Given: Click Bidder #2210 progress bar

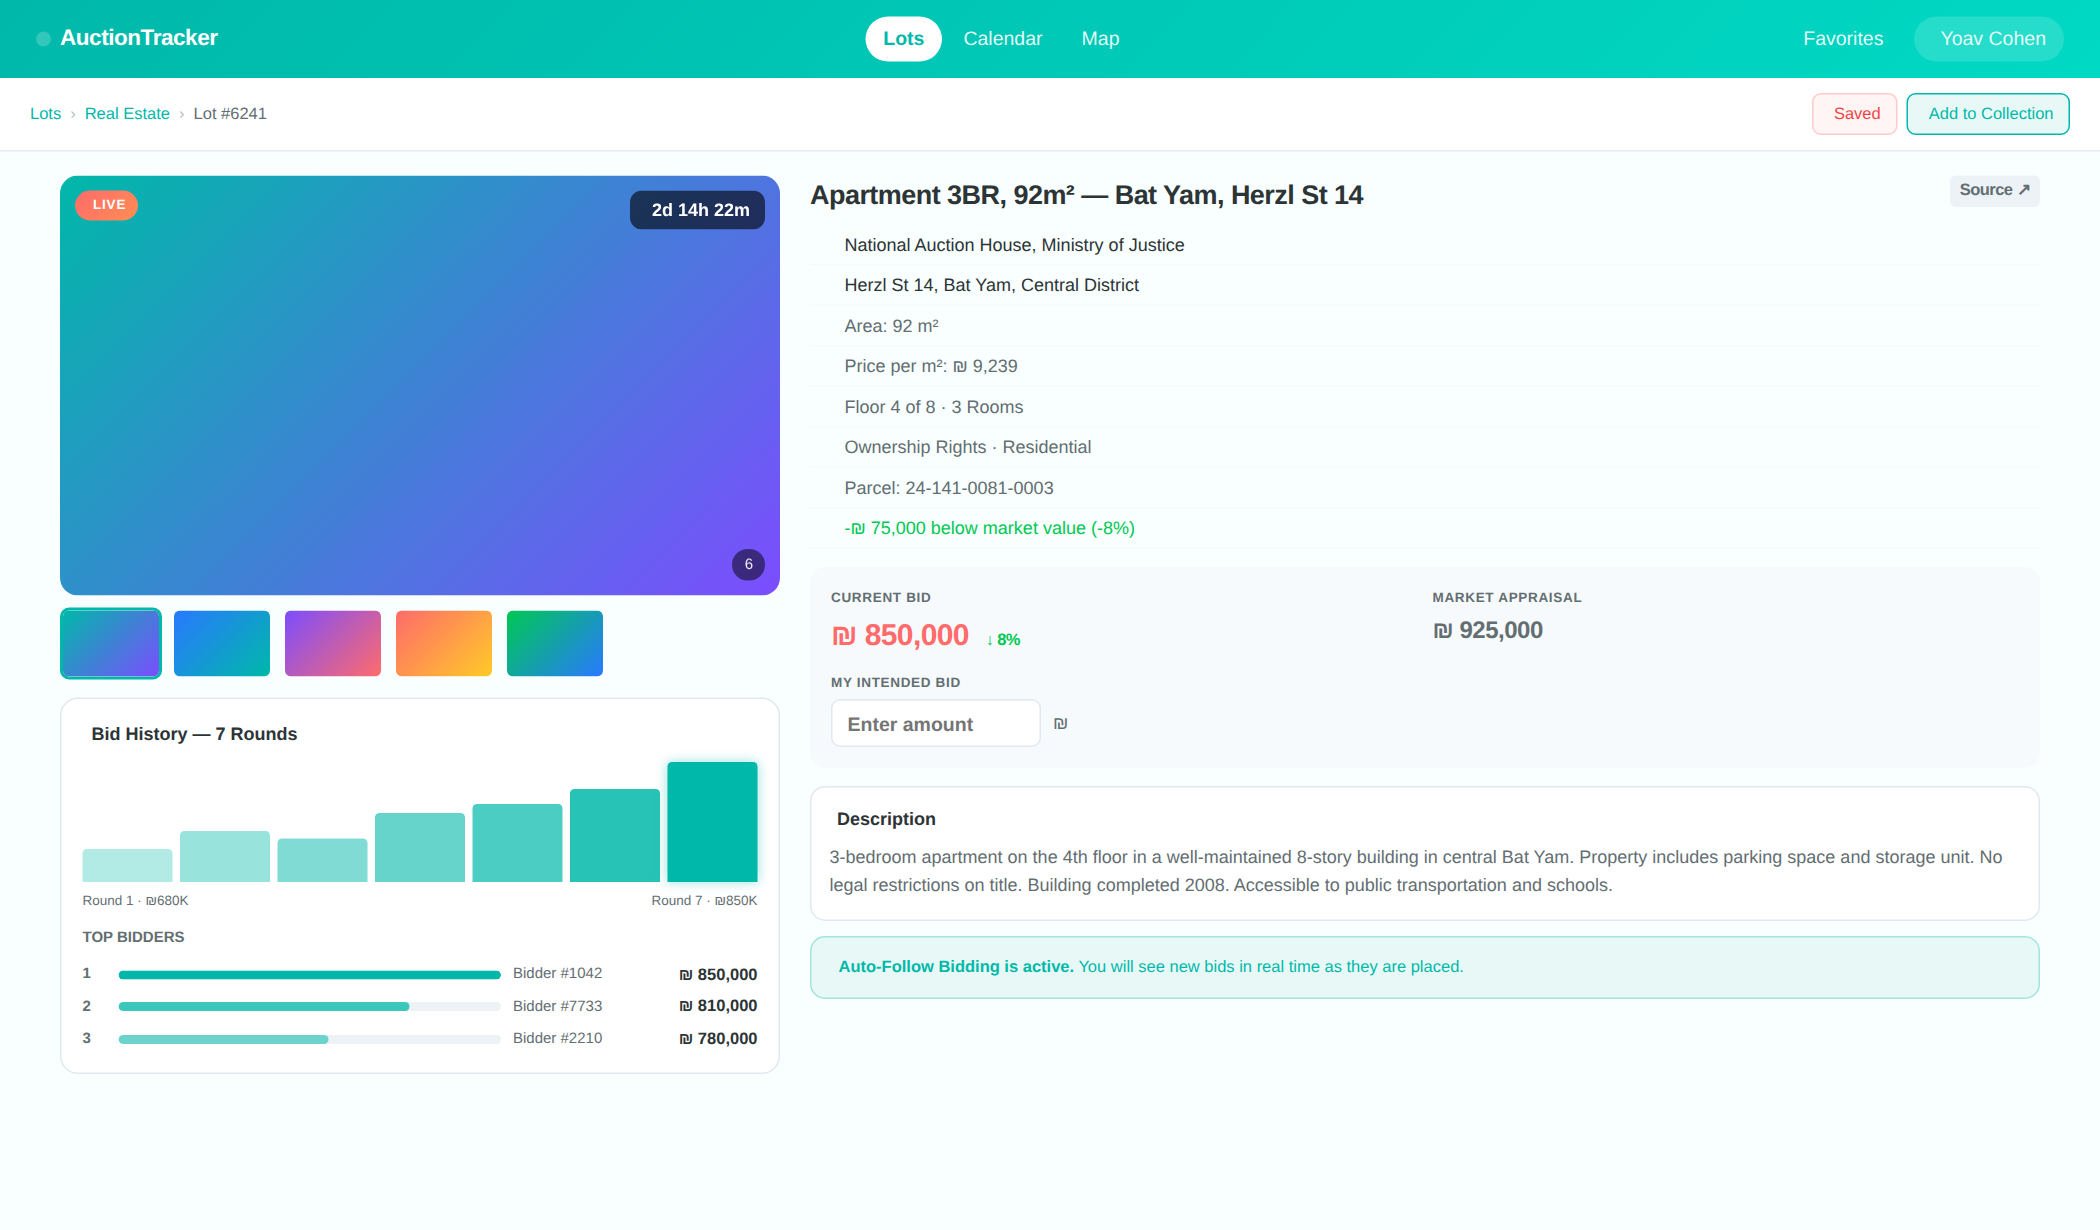Looking at the screenshot, I should pos(310,1040).
